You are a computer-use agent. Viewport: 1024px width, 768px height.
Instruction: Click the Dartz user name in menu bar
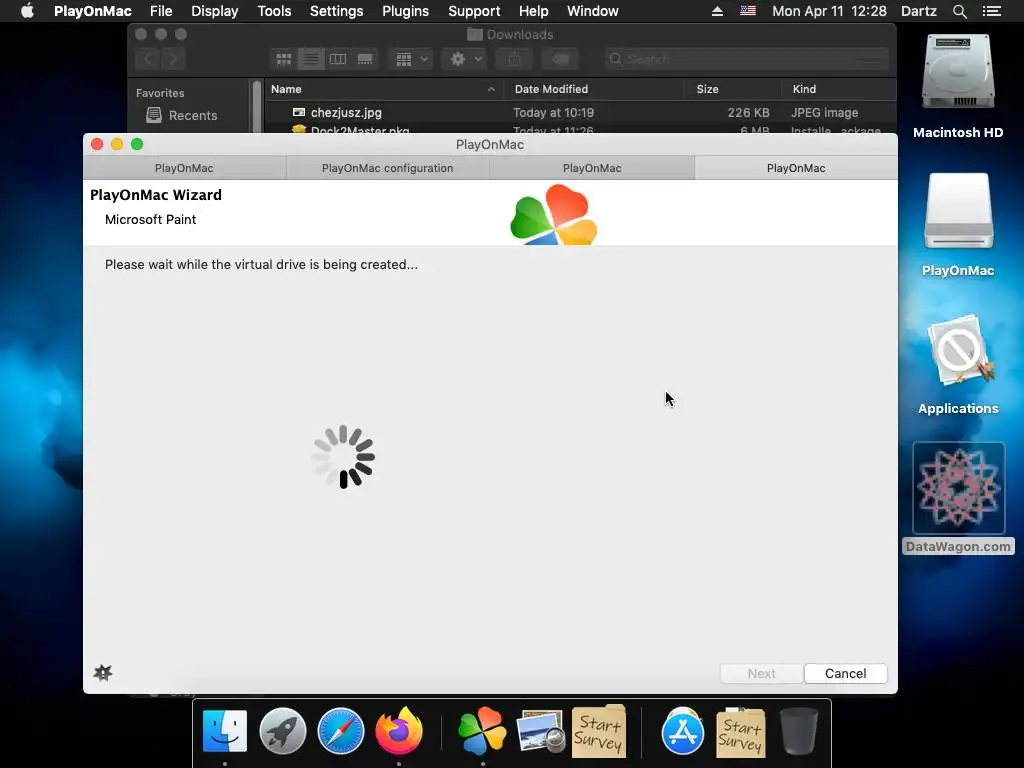coord(918,11)
